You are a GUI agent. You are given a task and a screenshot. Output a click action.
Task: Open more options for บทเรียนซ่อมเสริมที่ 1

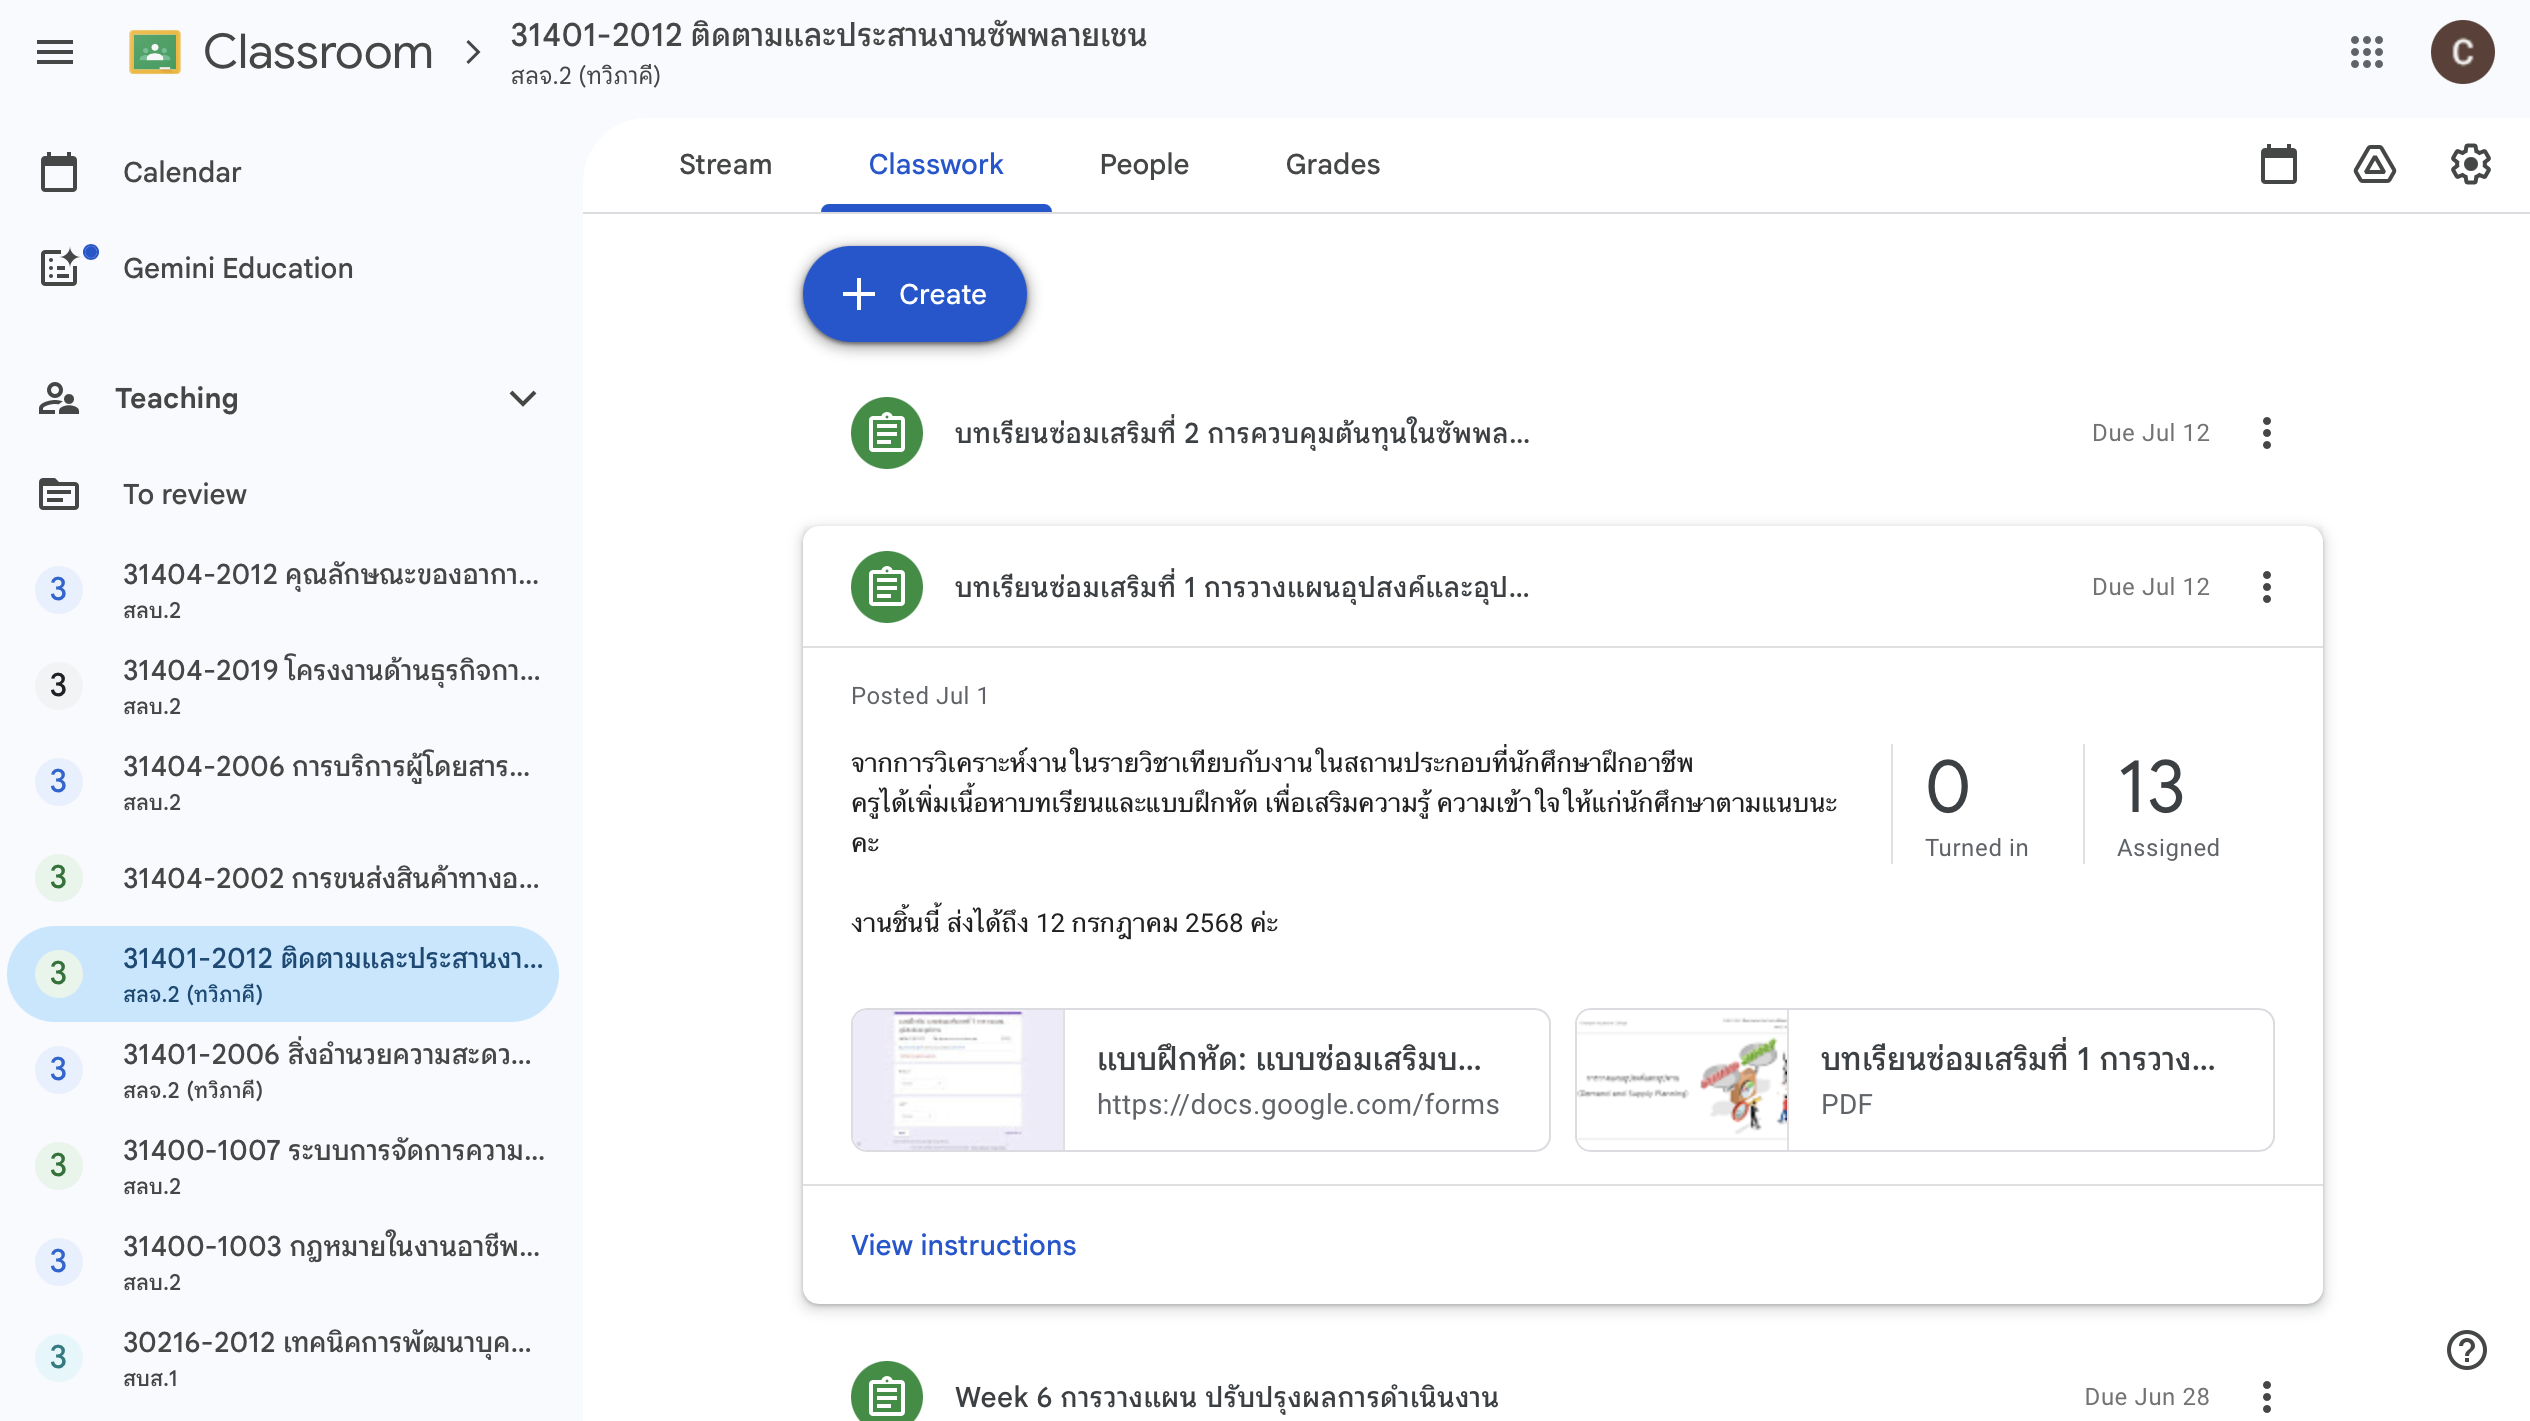[x=2267, y=587]
